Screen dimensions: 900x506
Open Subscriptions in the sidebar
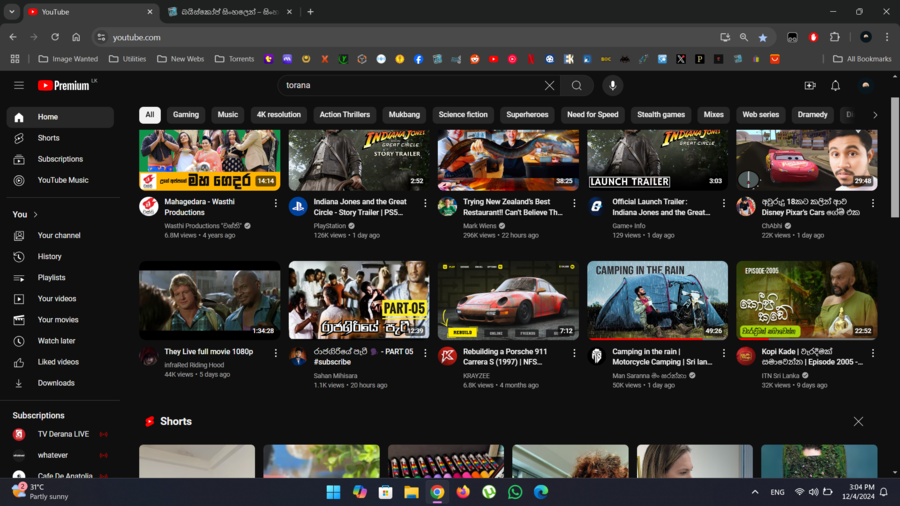coord(60,159)
